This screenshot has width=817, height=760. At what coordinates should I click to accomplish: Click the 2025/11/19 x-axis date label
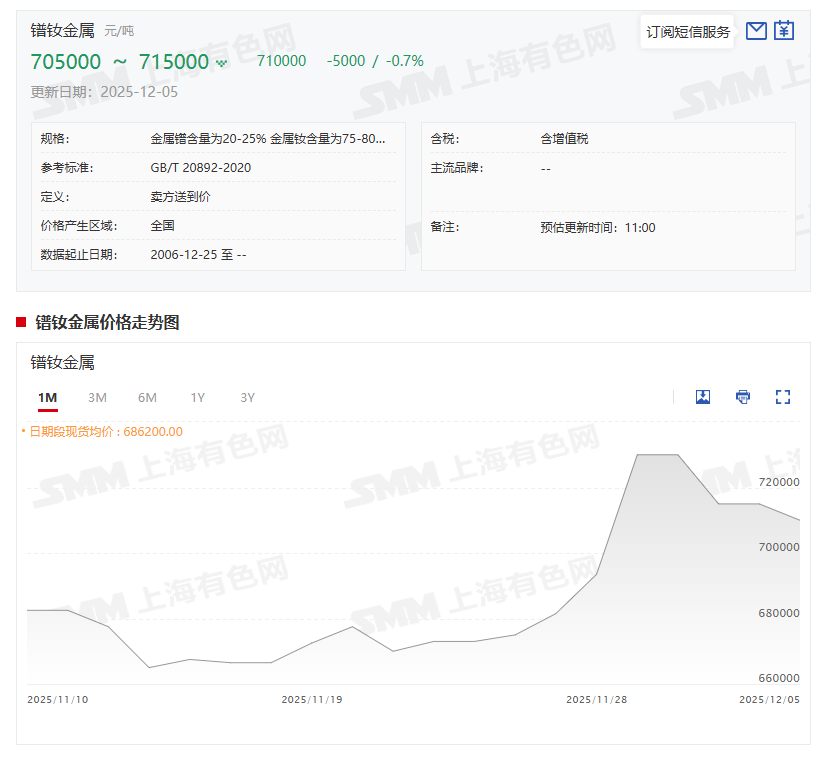point(312,700)
